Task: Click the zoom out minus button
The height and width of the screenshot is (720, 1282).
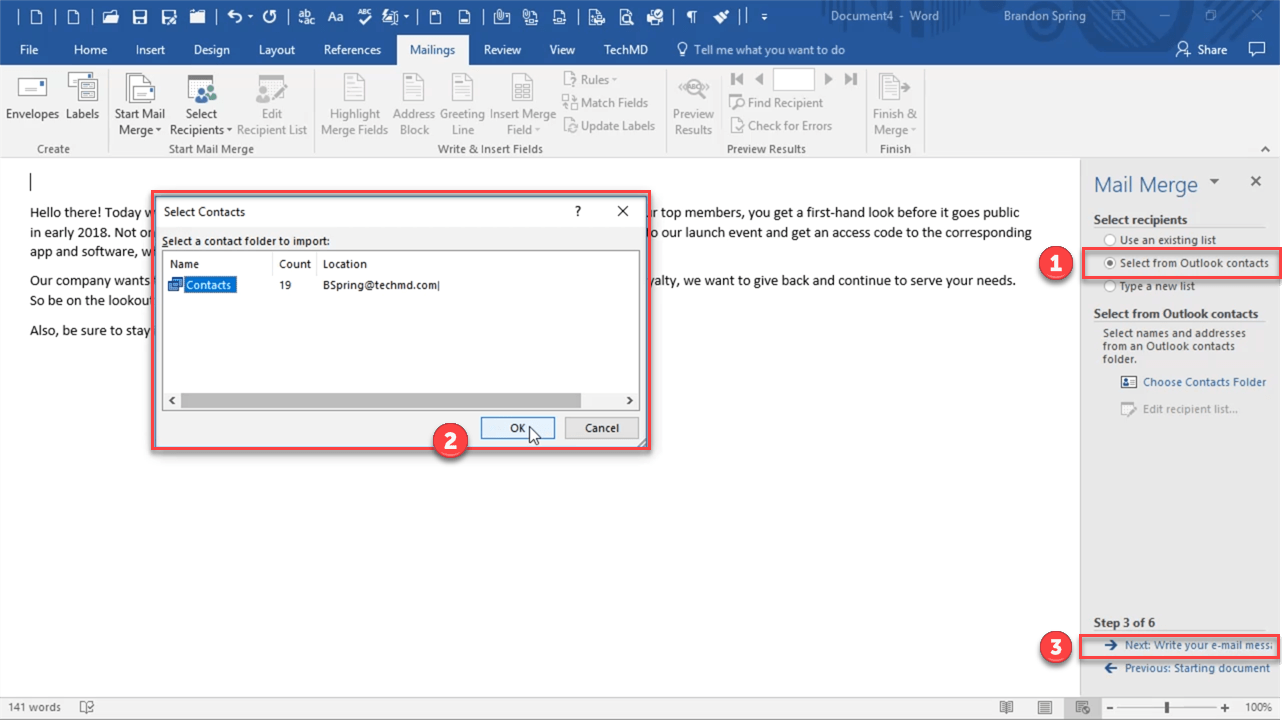Action: pyautogui.click(x=1109, y=707)
